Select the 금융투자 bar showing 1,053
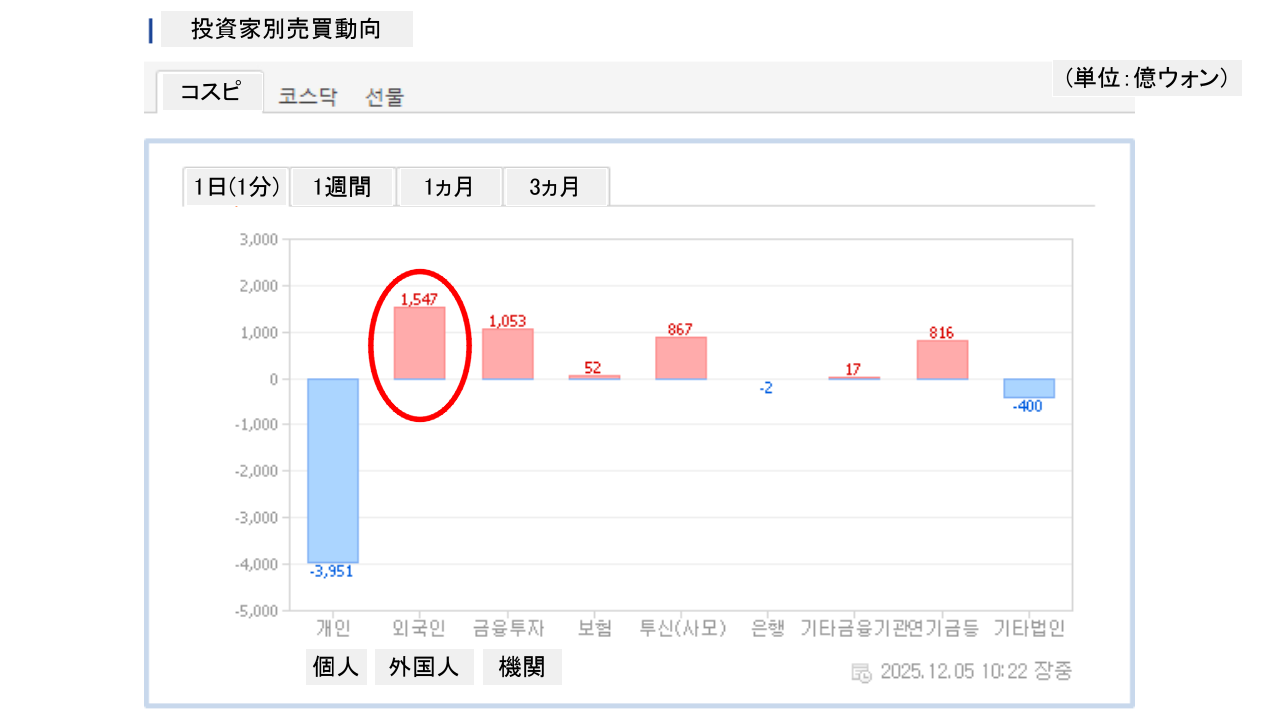Viewport: 1280px width, 720px height. (507, 354)
